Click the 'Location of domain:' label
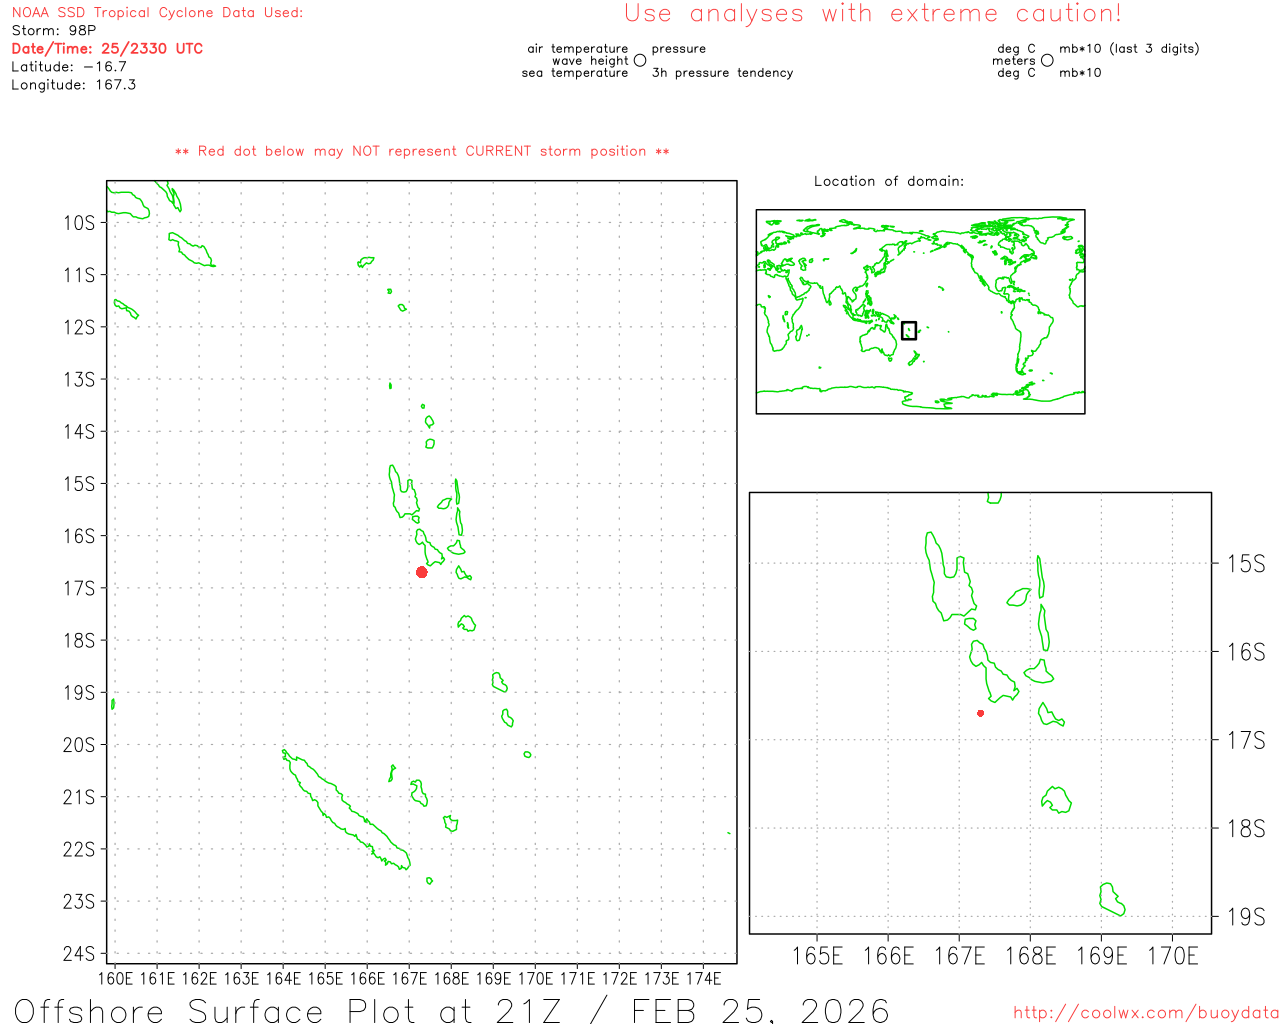Screen dimensions: 1280x1024 pyautogui.click(x=888, y=181)
